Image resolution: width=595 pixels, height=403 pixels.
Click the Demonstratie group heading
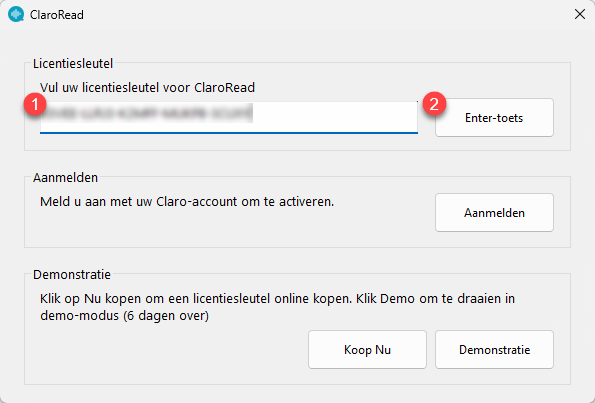coord(72,274)
